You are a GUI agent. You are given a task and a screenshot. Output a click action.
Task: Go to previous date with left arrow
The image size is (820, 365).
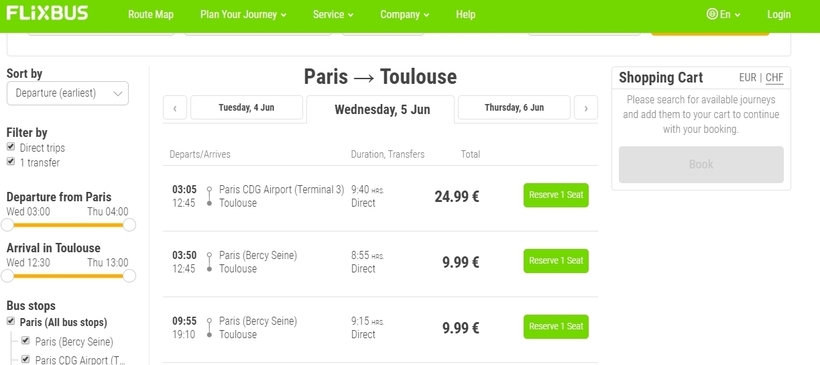pyautogui.click(x=175, y=108)
